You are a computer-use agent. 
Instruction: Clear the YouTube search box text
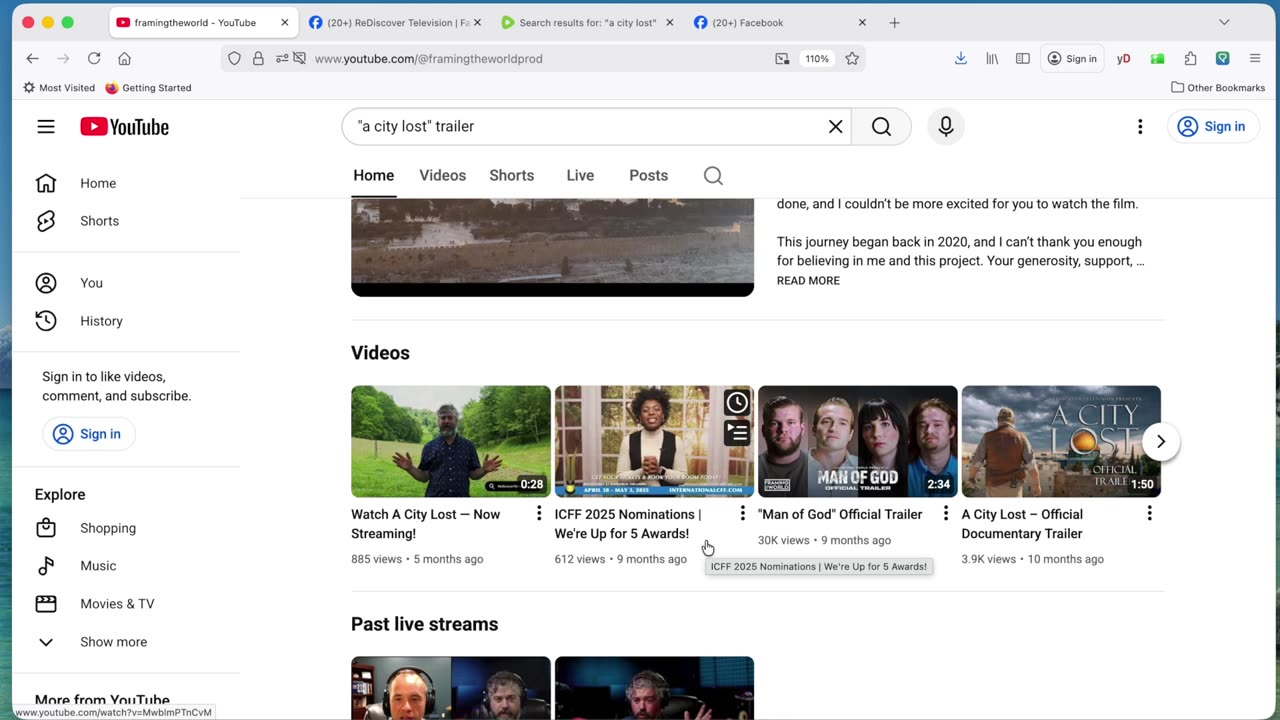coord(836,127)
